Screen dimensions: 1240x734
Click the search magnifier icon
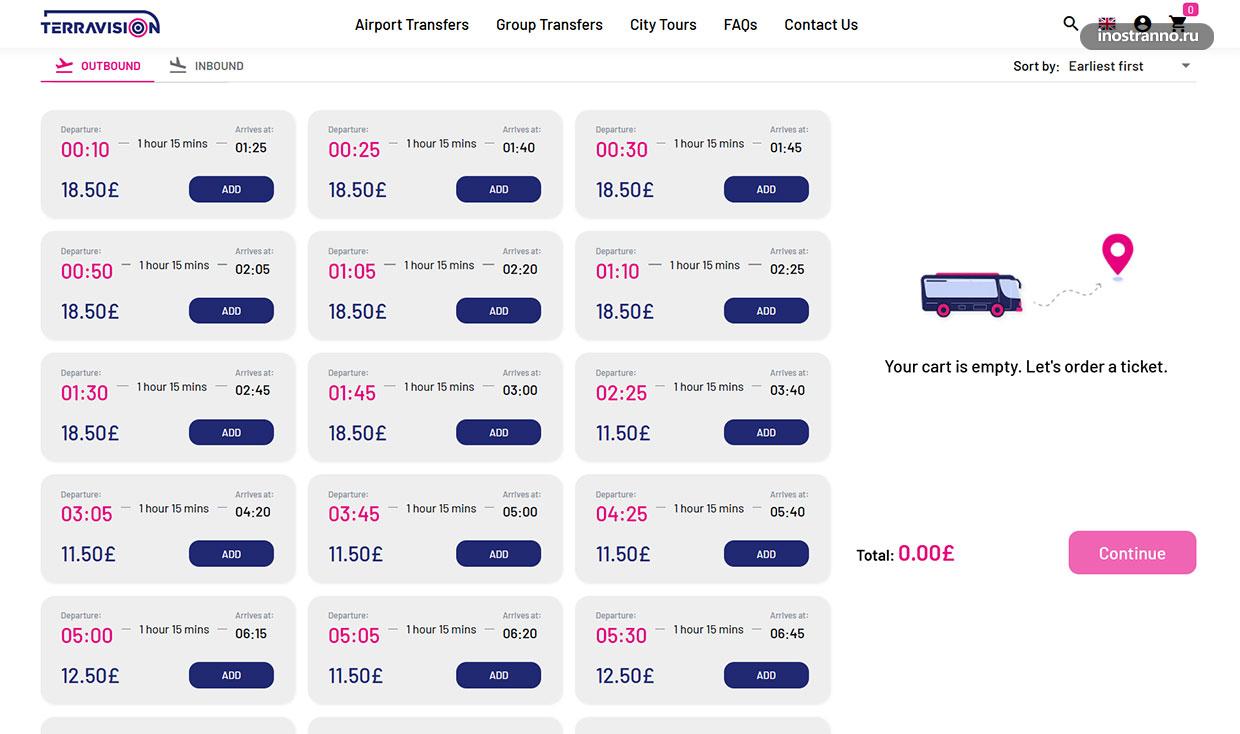(x=1071, y=23)
